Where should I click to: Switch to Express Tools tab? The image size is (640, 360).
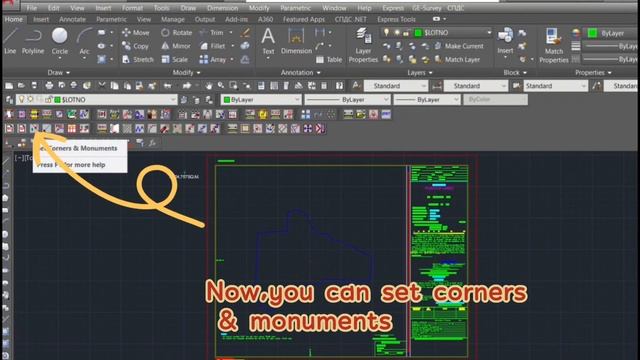396,19
